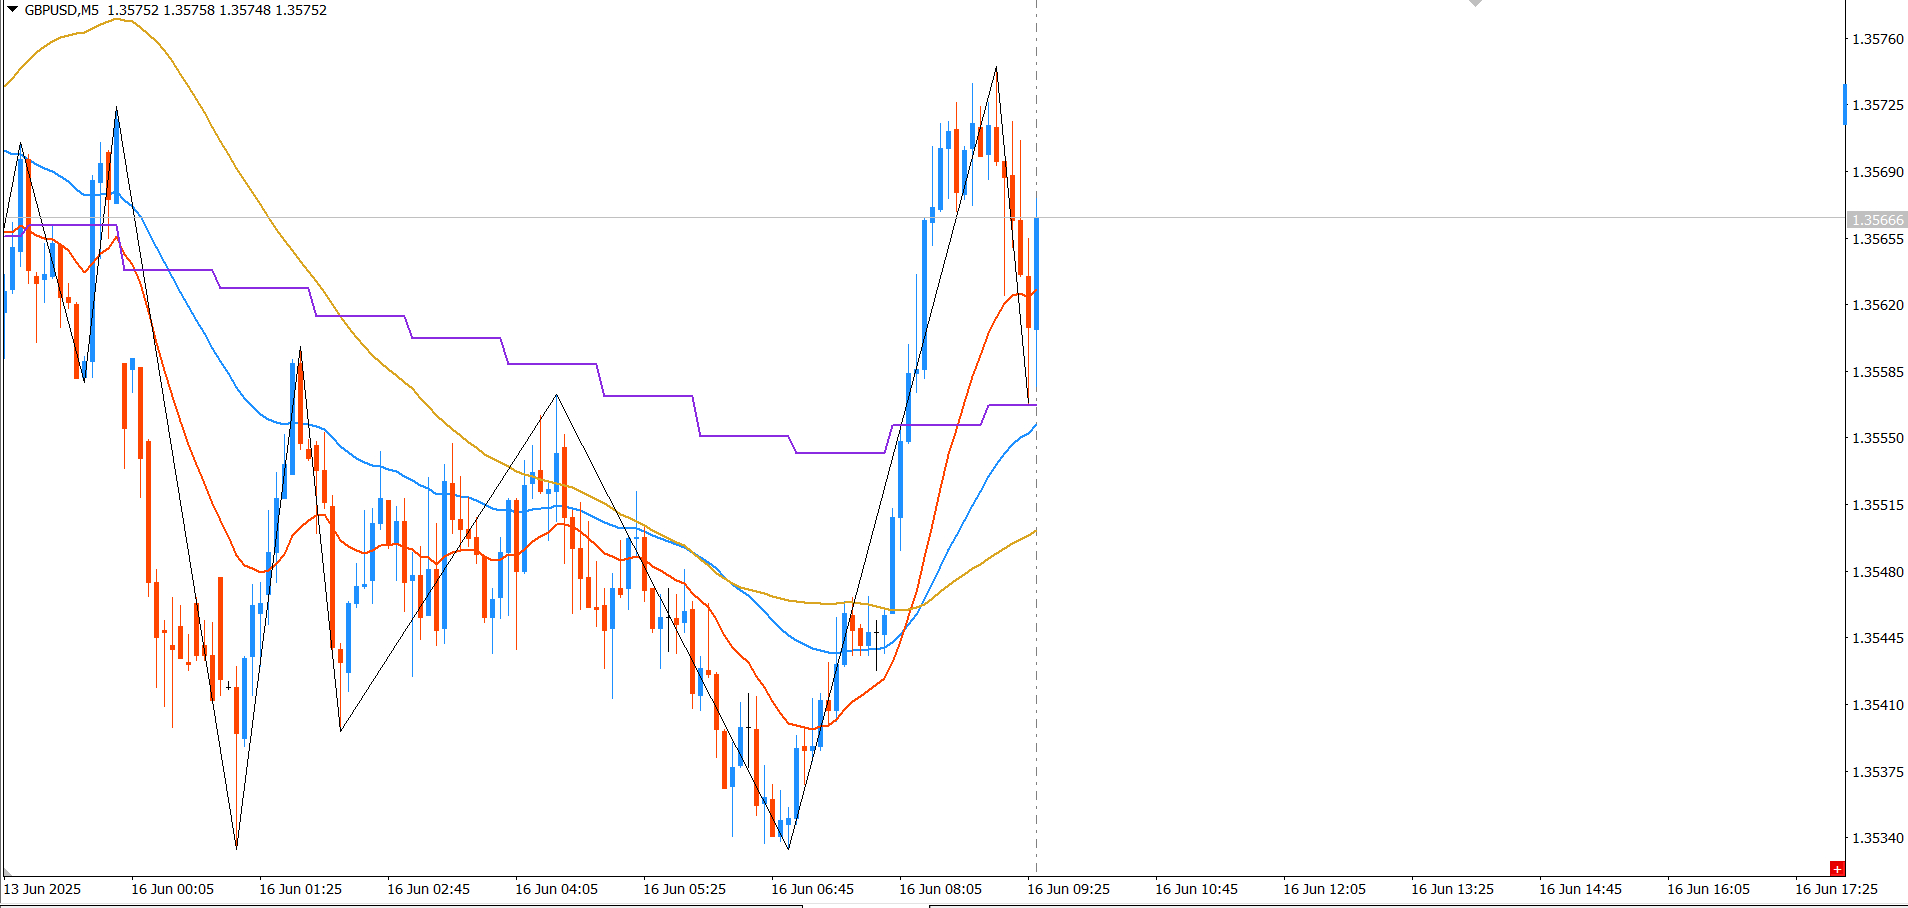Click the gray chart shift triangle marker
Screen dimensions: 1908x908
[x=1475, y=3]
